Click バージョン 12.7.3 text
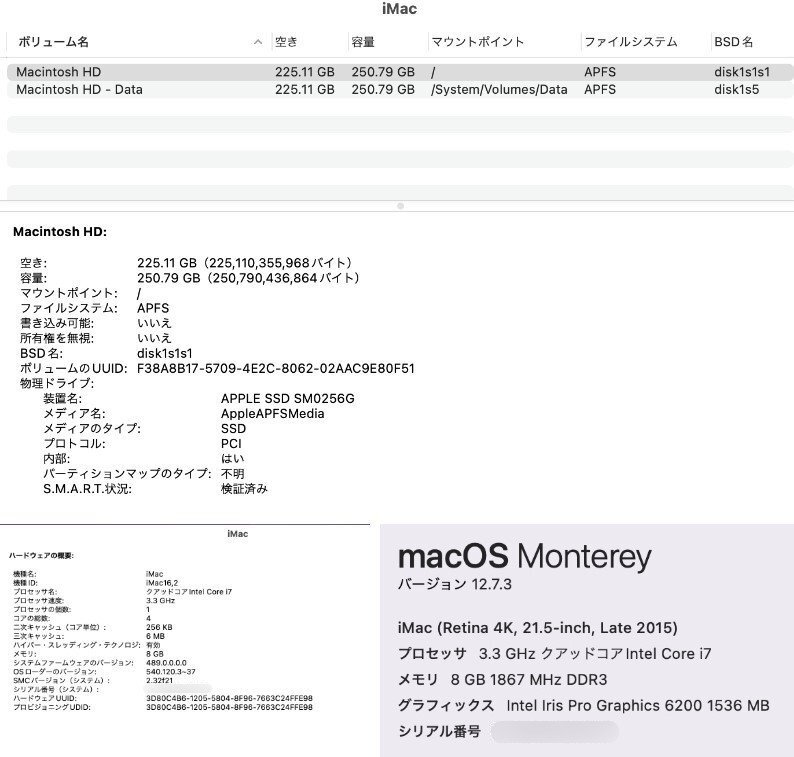 (x=455, y=584)
